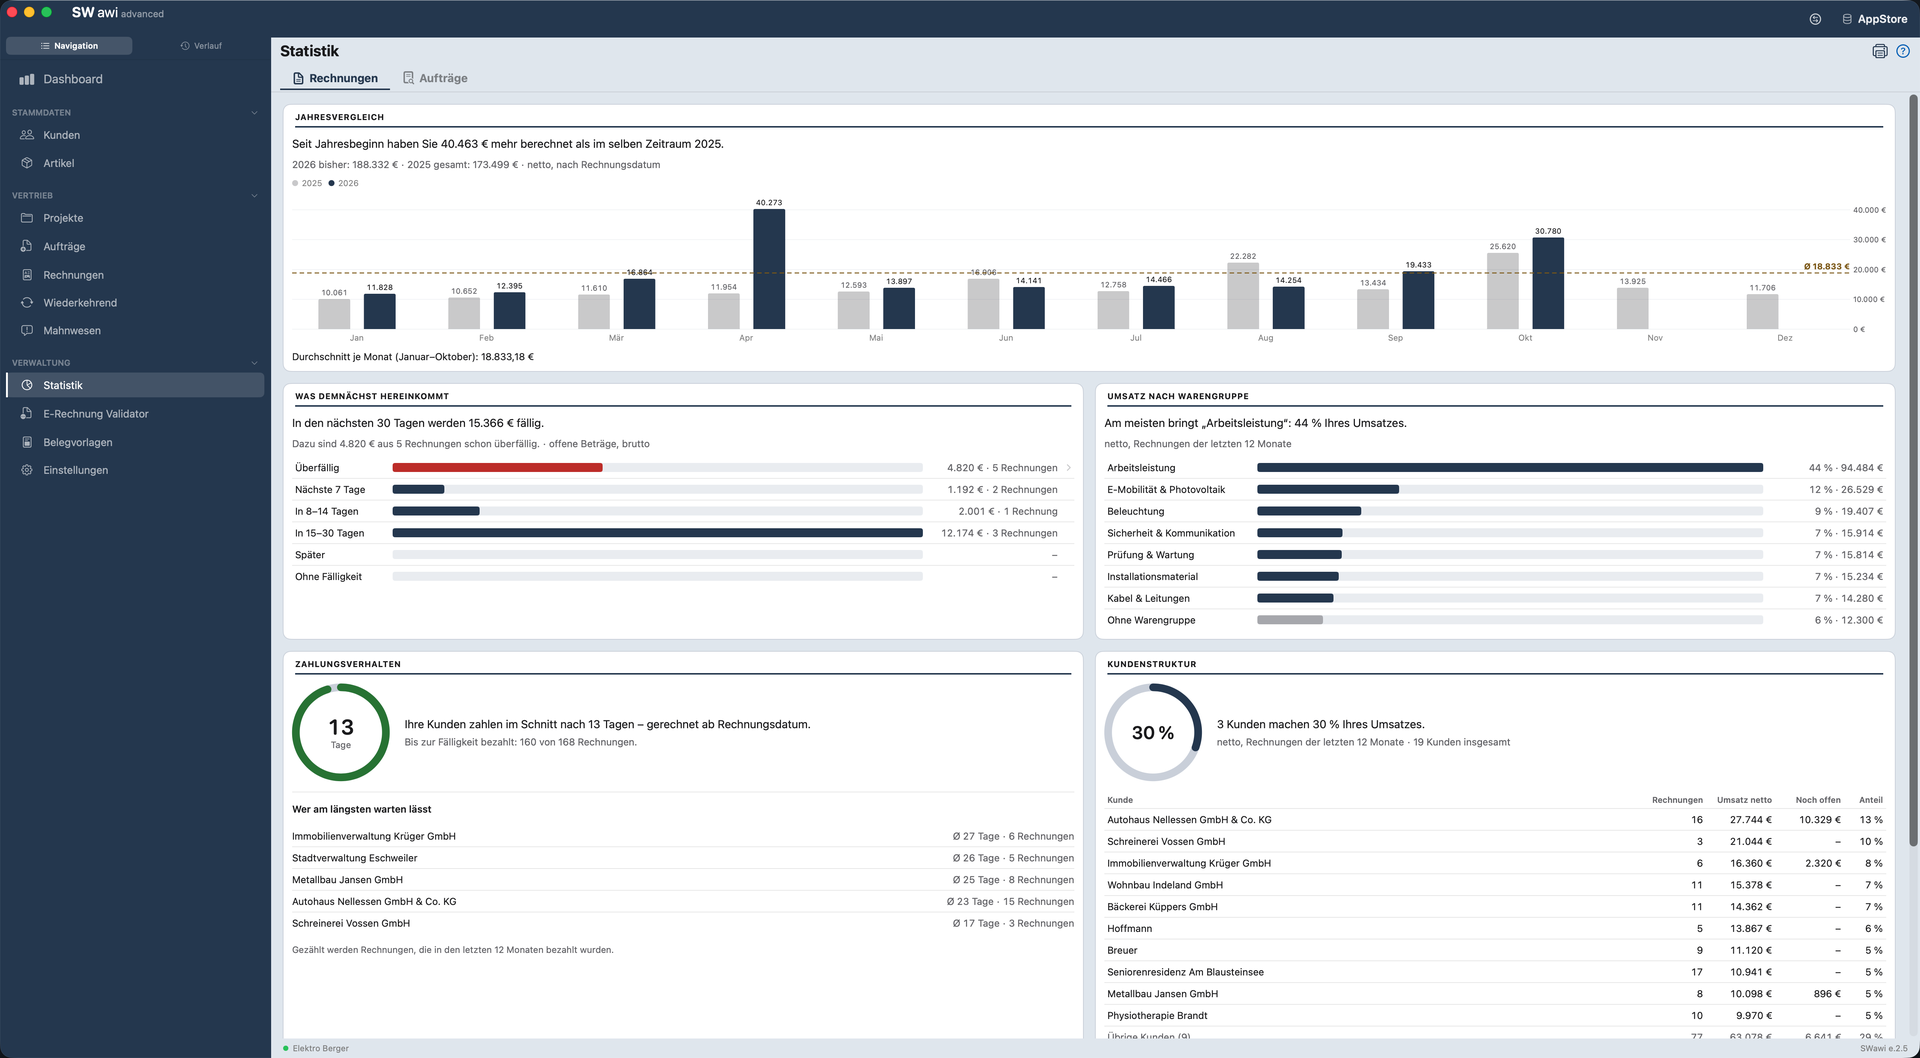1920x1058 pixels.
Task: Select the E-Mobilität & Photovoltaik row
Action: [1494, 490]
